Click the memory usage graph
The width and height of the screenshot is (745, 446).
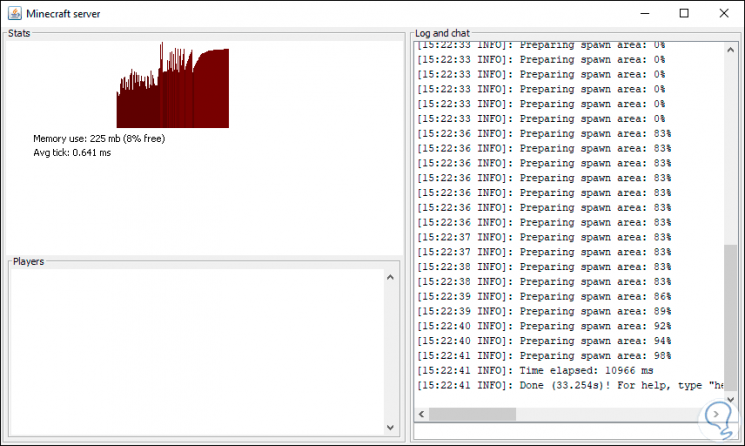(x=172, y=85)
